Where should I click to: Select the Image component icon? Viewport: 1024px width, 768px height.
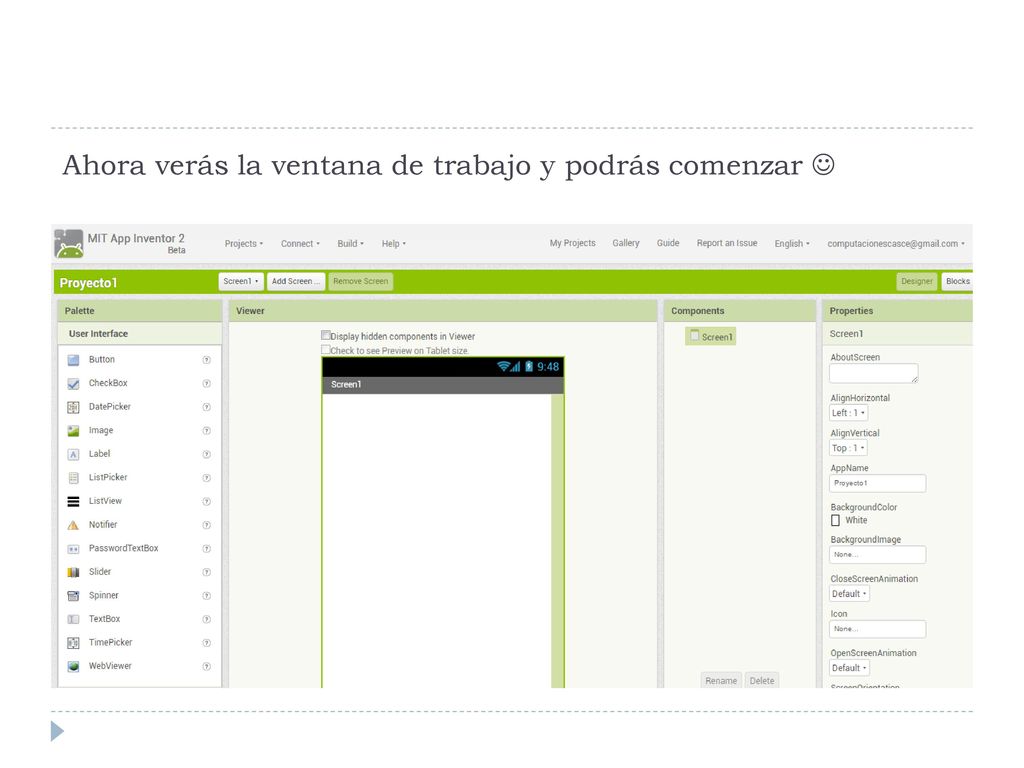[73, 430]
